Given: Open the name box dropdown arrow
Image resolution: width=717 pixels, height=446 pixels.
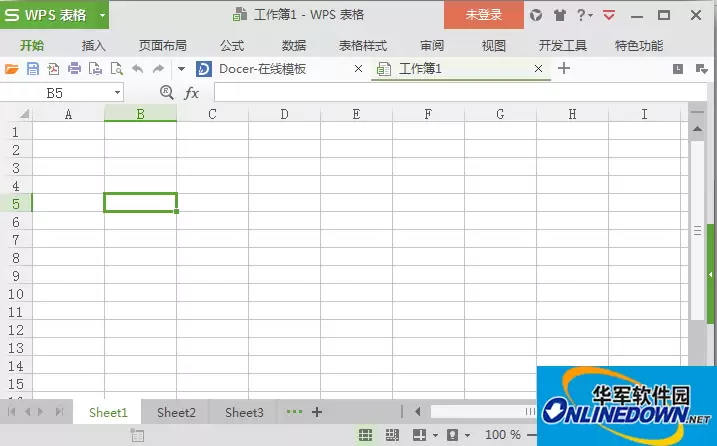Looking at the screenshot, I should point(118,93).
